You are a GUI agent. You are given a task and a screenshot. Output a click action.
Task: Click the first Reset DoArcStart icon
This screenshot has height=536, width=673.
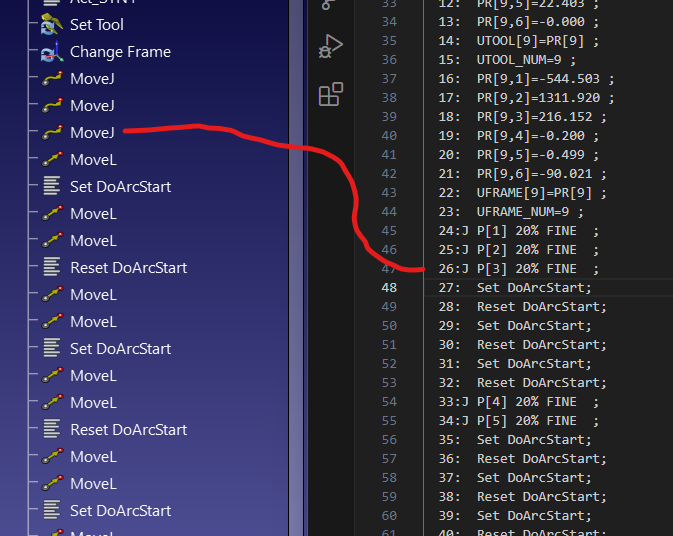[x=52, y=268]
